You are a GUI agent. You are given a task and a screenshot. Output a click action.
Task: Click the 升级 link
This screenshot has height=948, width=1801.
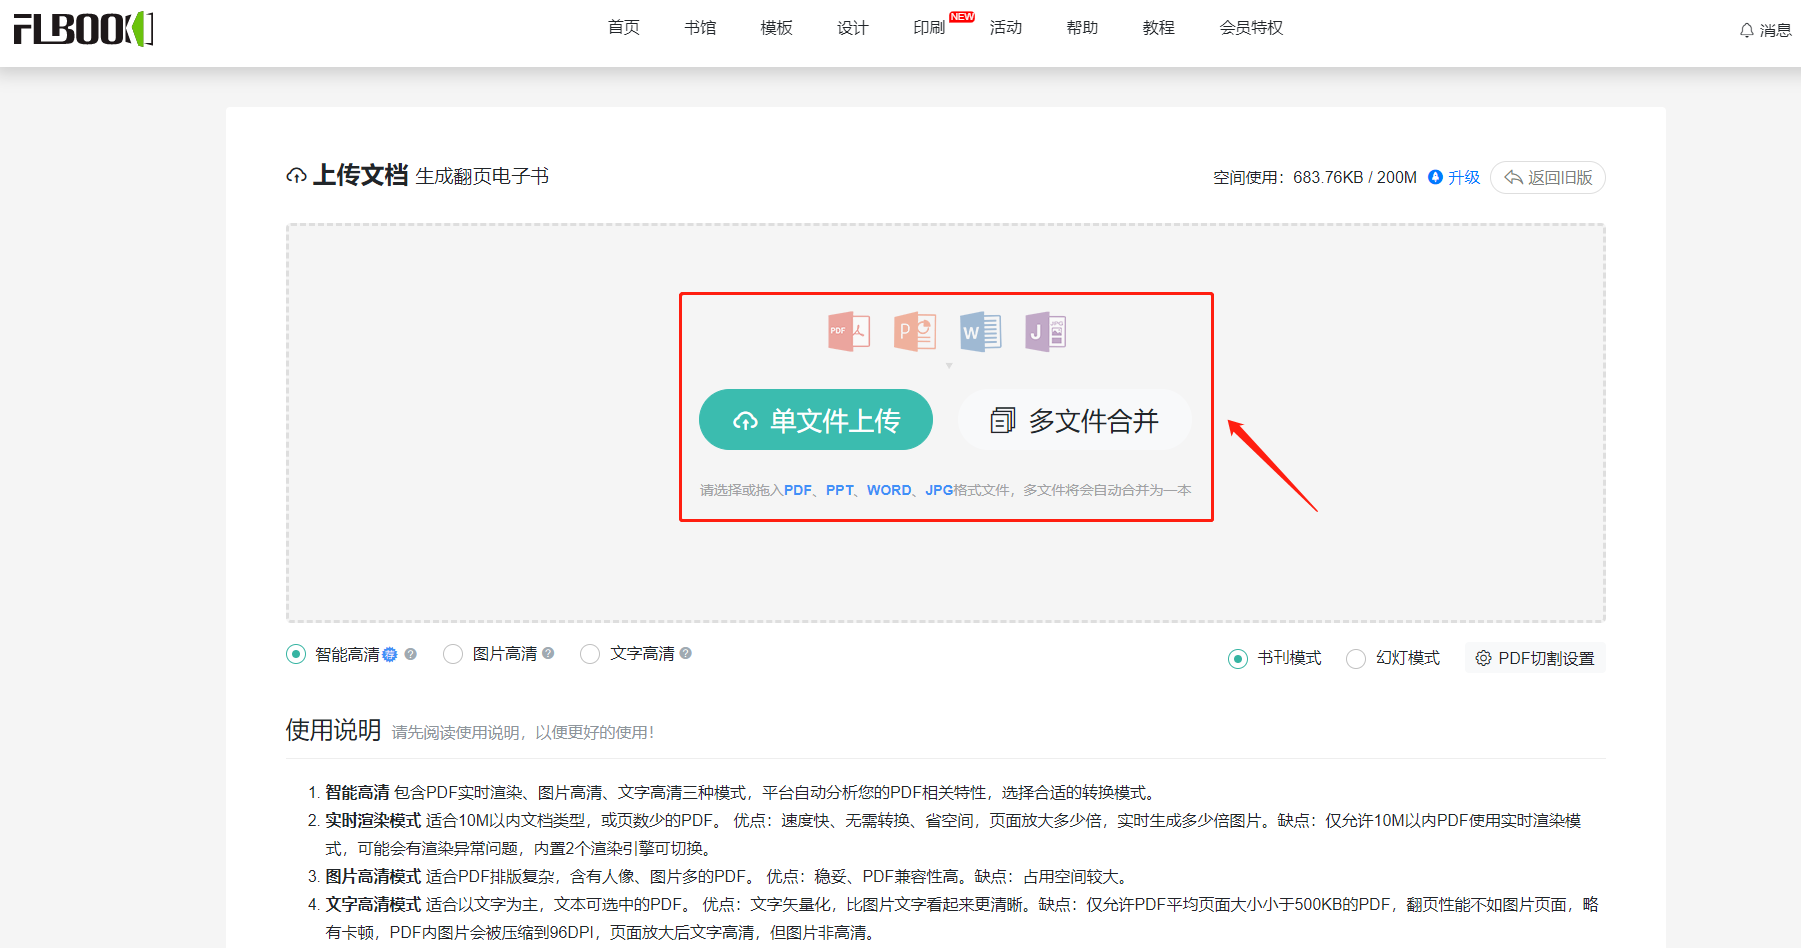pyautogui.click(x=1464, y=177)
